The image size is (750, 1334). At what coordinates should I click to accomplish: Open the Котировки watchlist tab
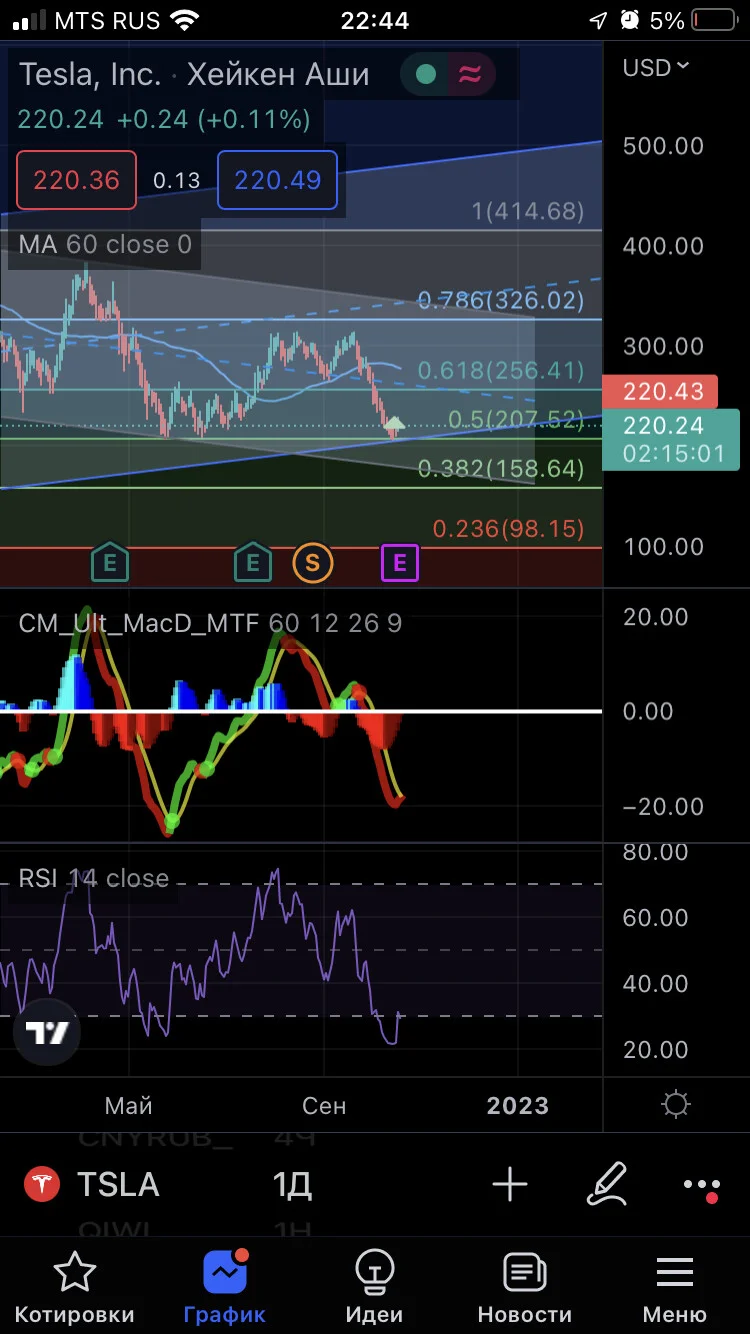75,1288
